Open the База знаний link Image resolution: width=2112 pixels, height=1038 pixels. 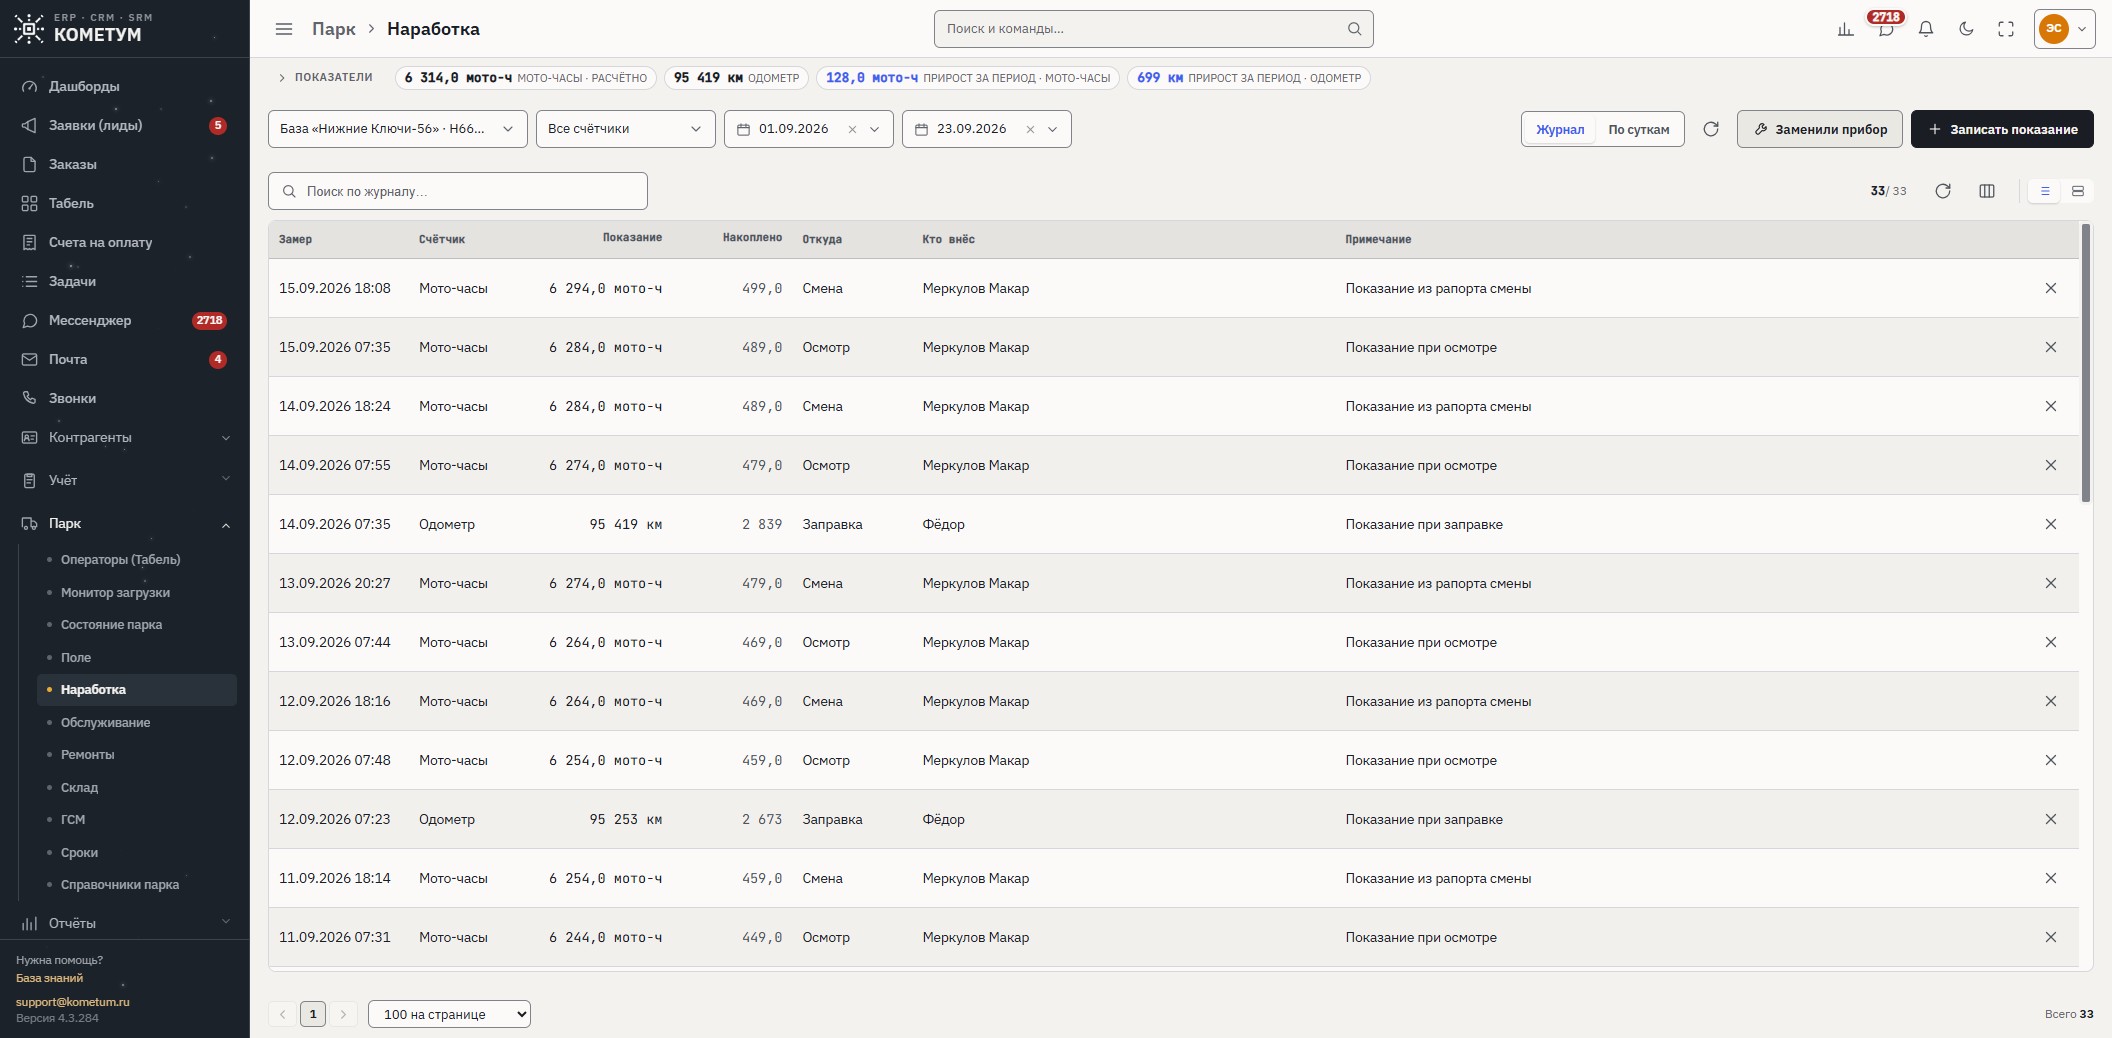49,978
